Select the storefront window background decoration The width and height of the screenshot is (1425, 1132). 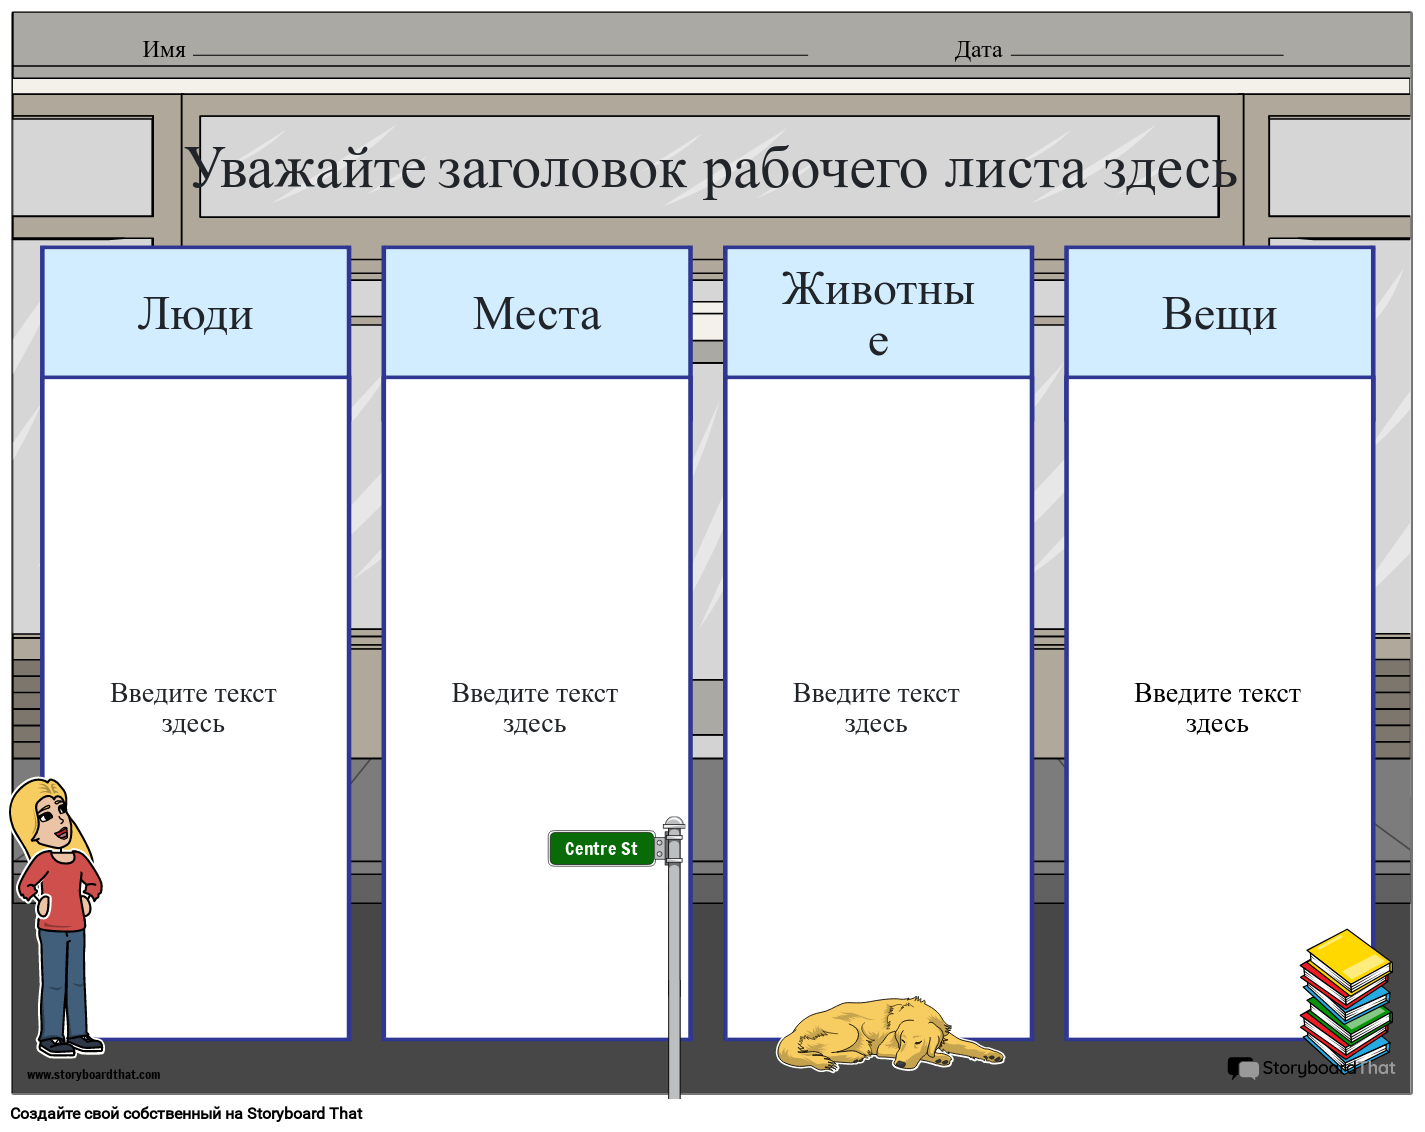point(80,170)
